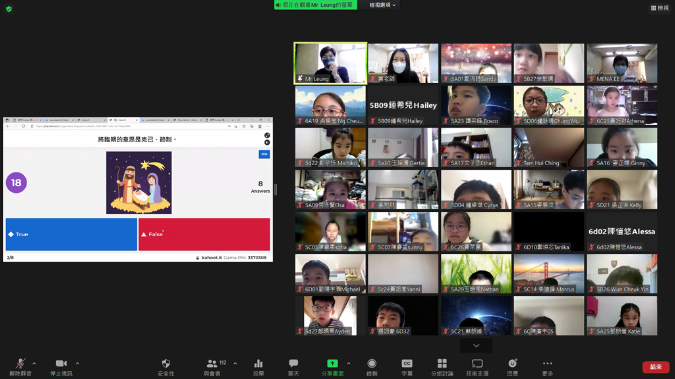Select 6d02 Alessa name tile
Screen dimensions: 675x379
(622, 232)
